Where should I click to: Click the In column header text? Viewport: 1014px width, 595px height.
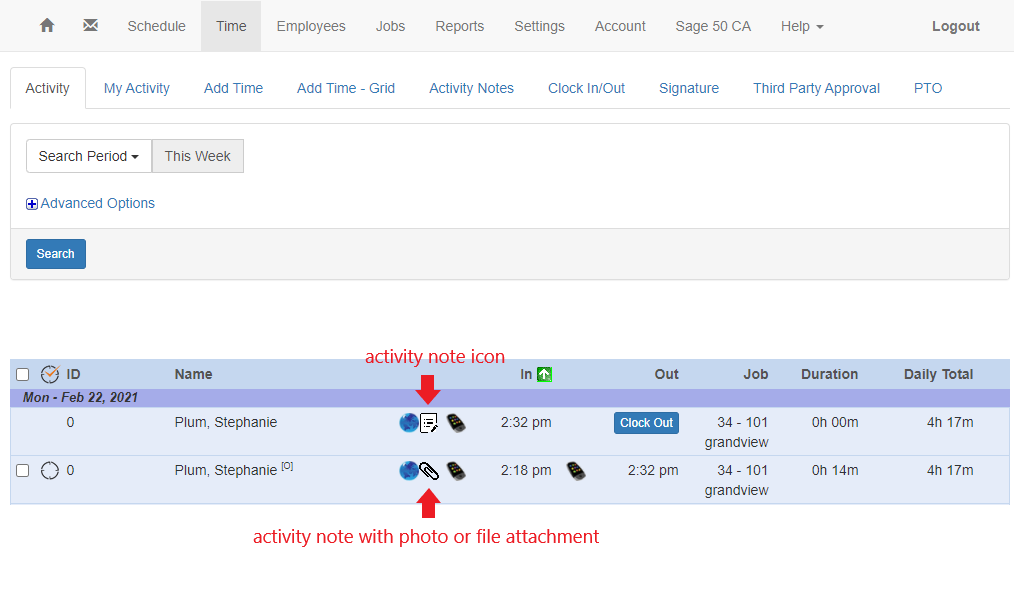click(x=526, y=374)
